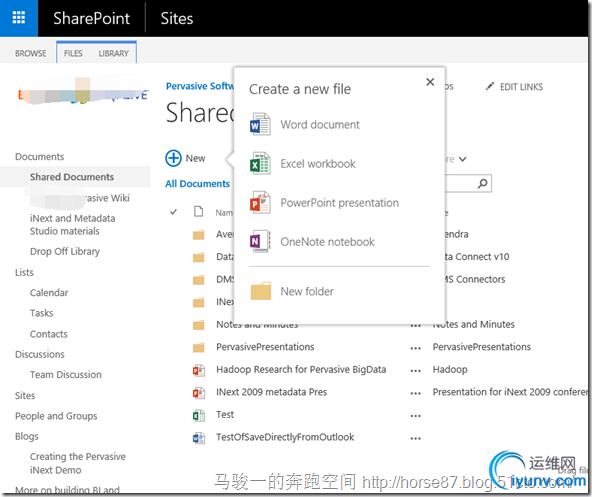Click PowerPoint icon beside INext 2009 metadata Pres
The image size is (592, 497).
click(199, 393)
